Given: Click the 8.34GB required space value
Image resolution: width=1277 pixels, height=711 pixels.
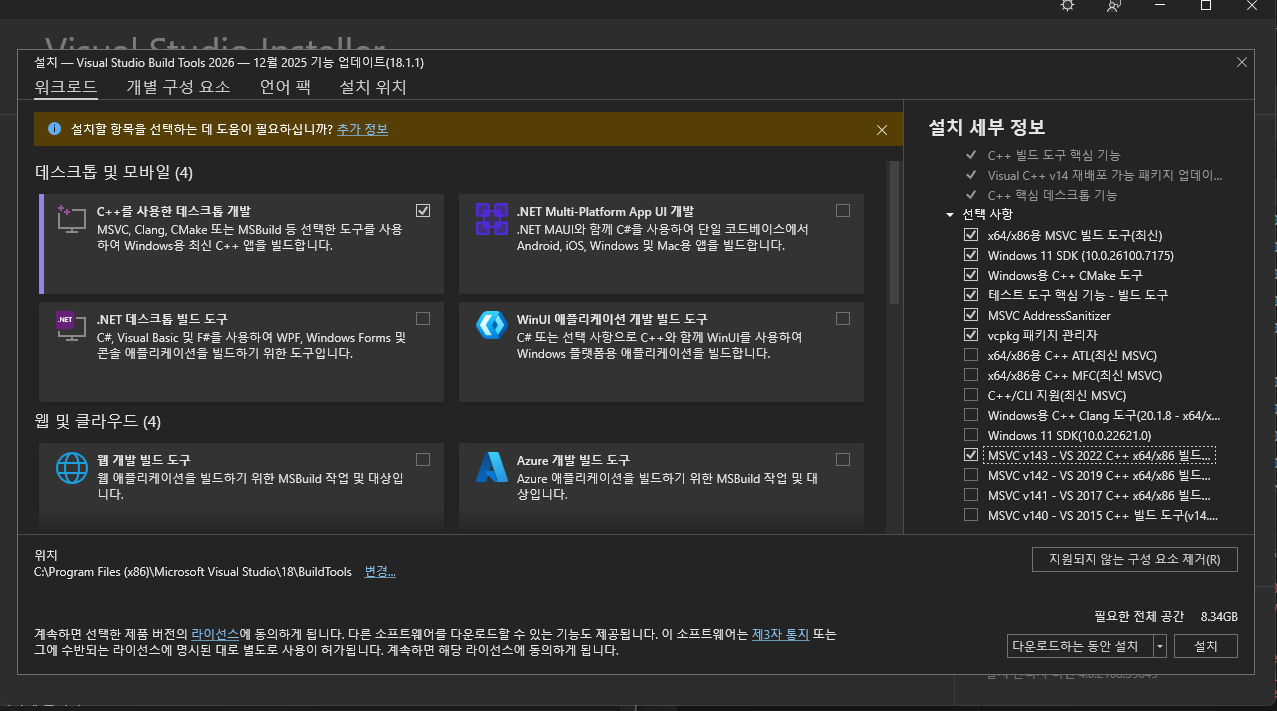Looking at the screenshot, I should (x=1219, y=616).
